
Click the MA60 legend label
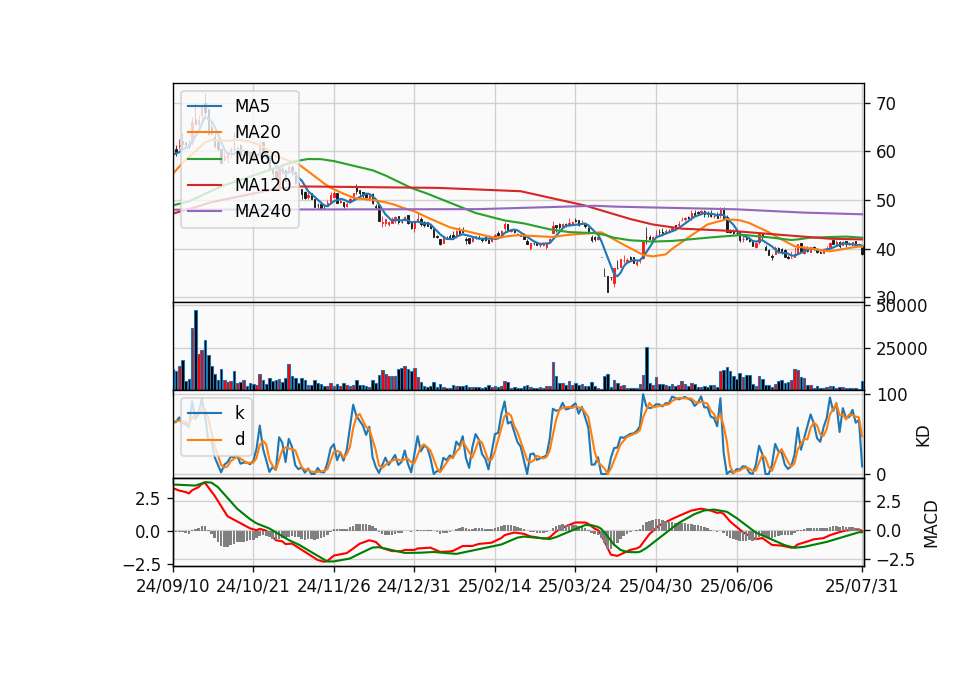tap(257, 159)
